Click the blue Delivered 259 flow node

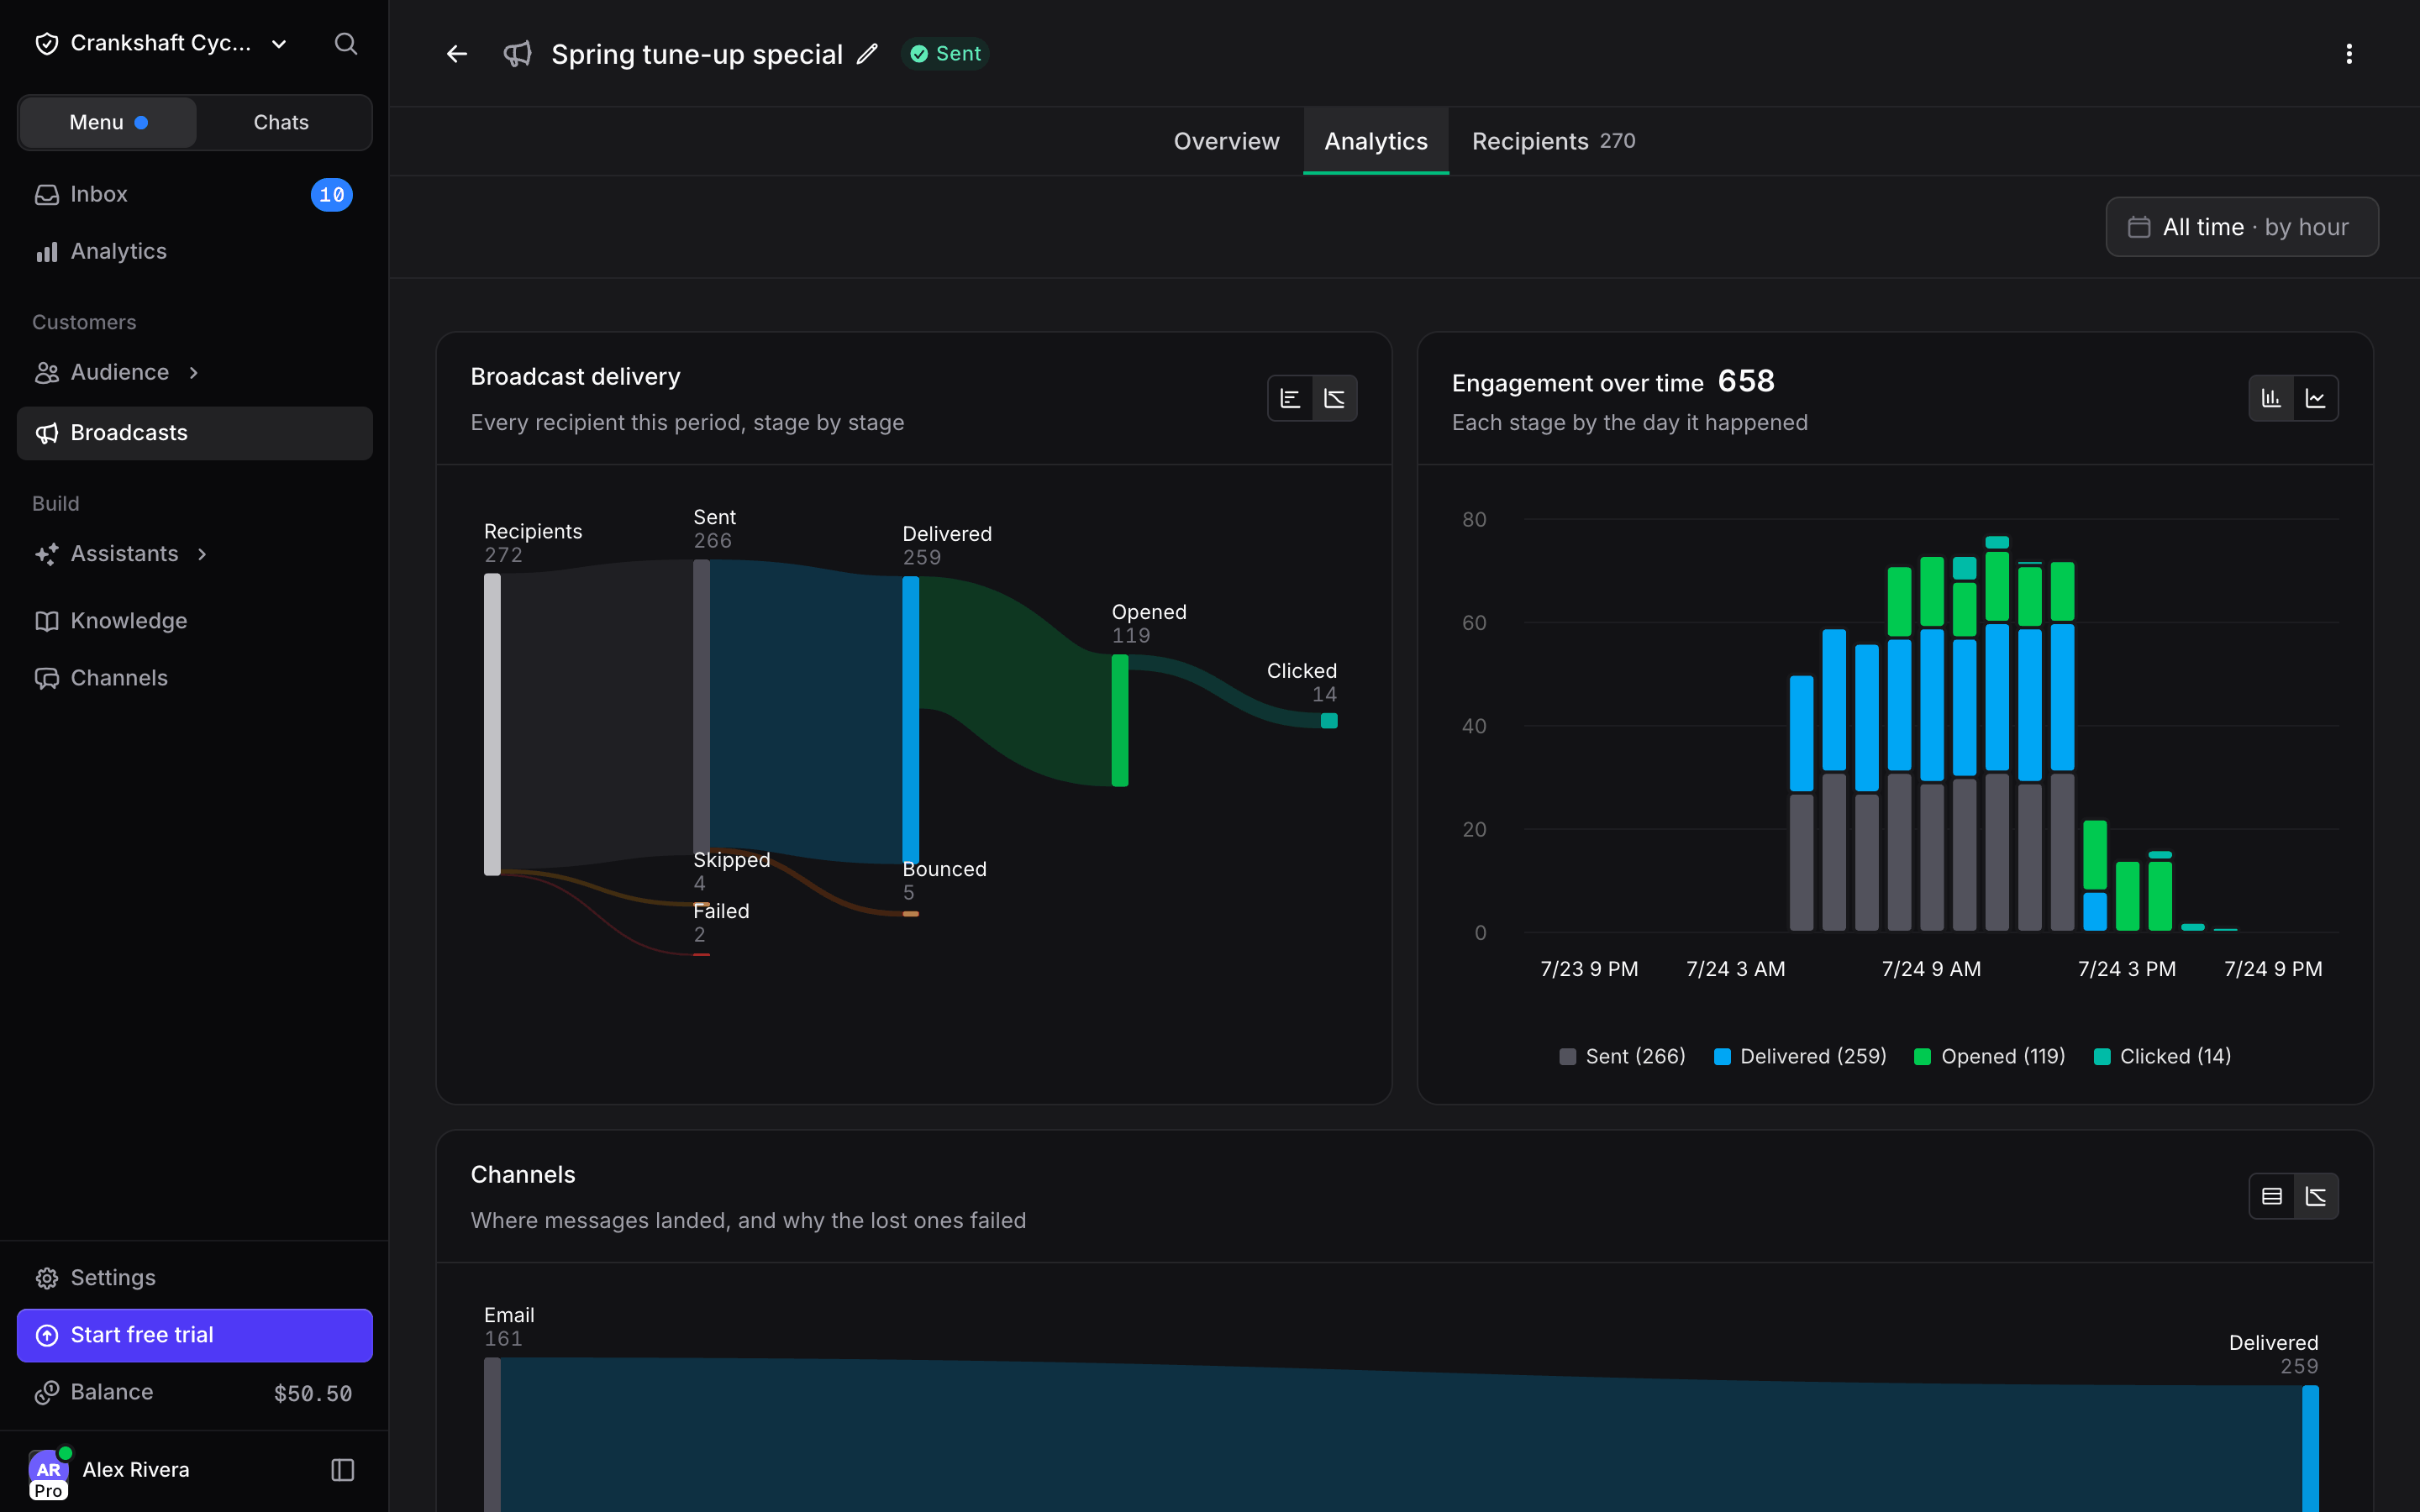click(x=911, y=720)
